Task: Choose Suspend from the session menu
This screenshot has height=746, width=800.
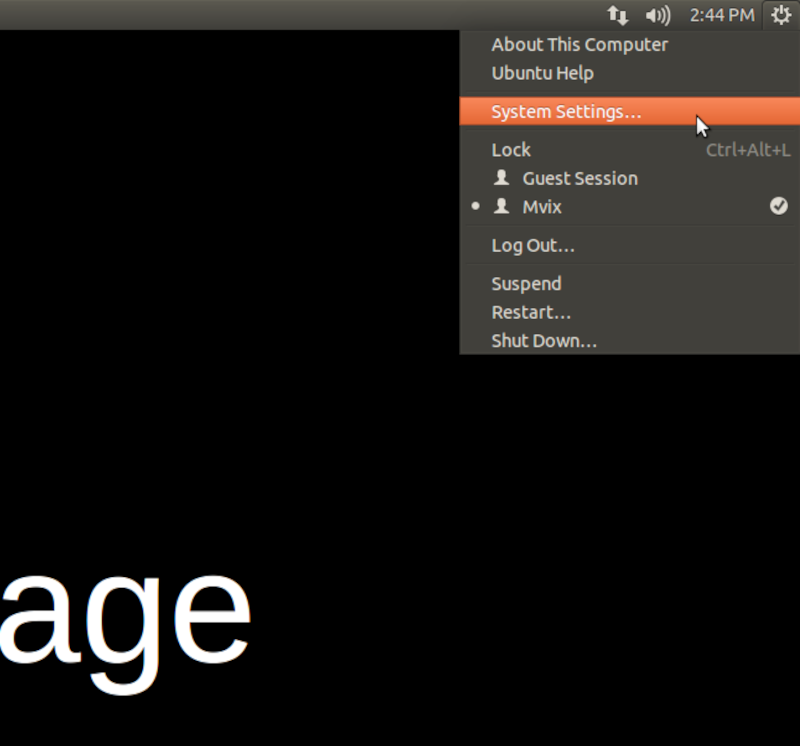Action: (x=630, y=284)
